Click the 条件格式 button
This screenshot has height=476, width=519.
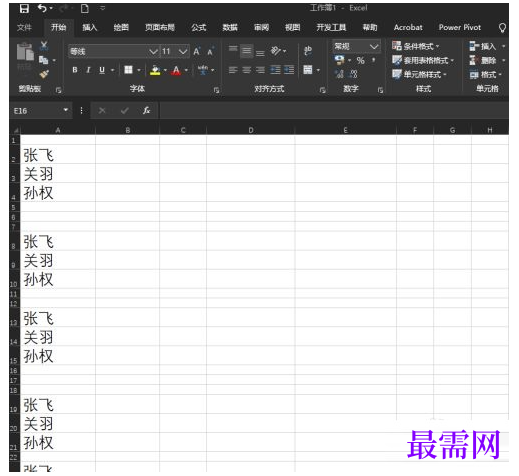click(x=415, y=46)
